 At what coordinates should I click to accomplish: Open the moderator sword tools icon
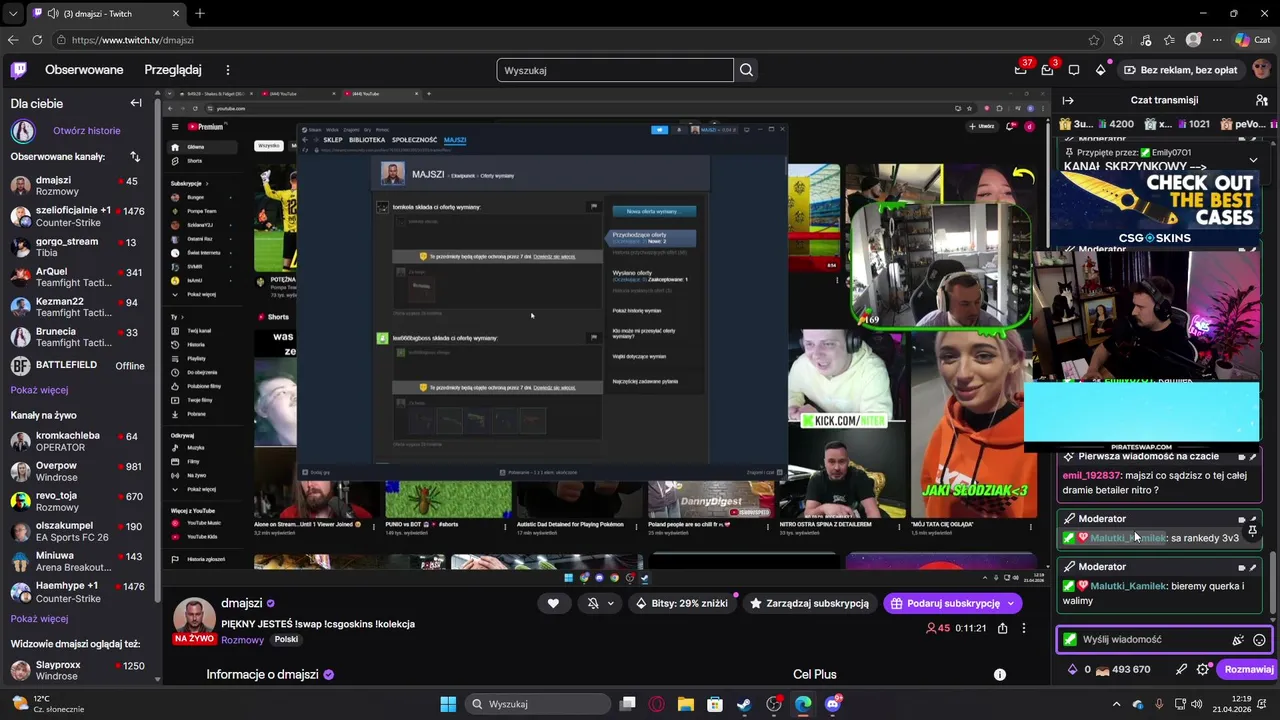[1181, 670]
